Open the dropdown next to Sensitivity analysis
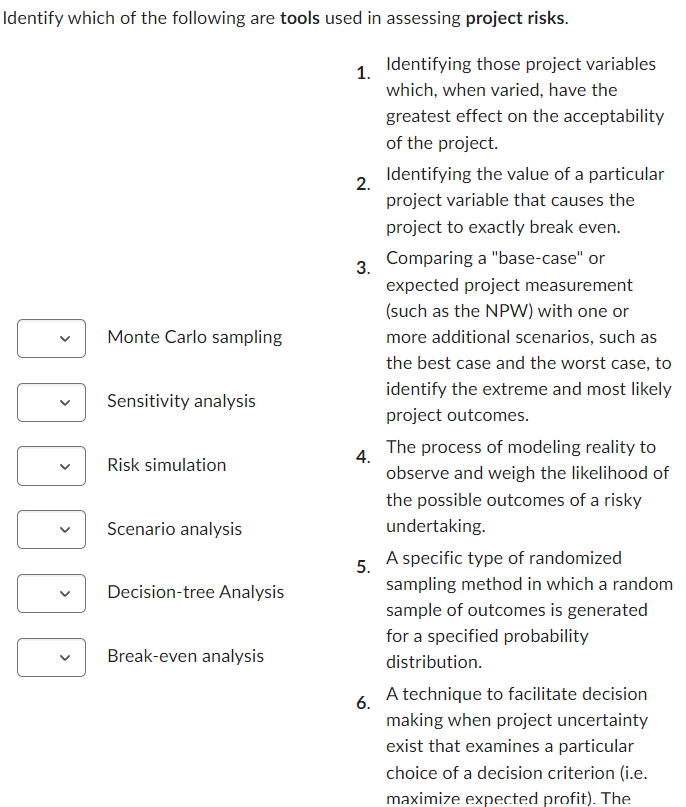Screen dimensions: 686x807 point(51,402)
